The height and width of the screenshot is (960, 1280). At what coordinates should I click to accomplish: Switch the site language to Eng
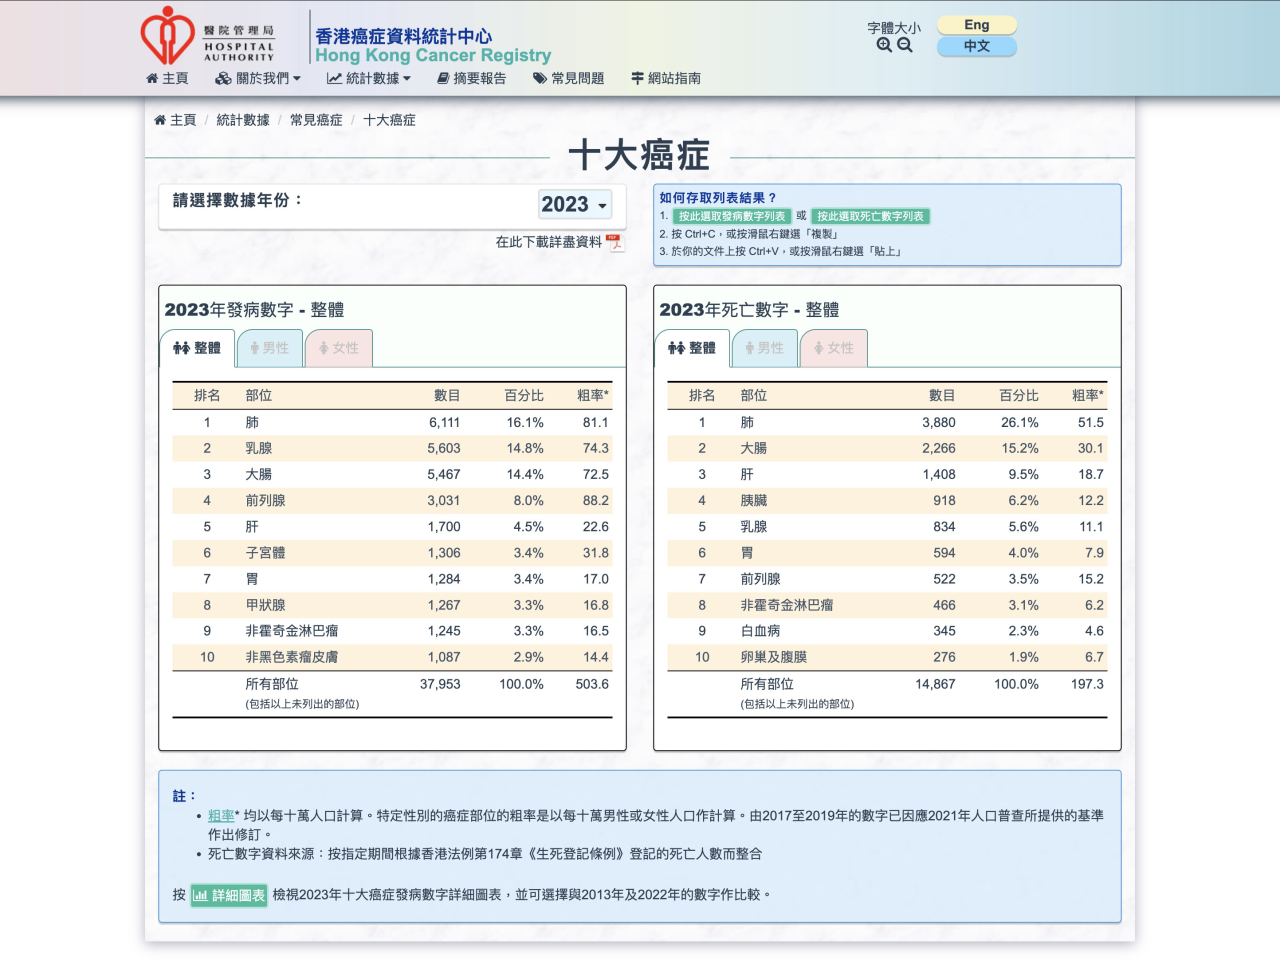point(976,24)
